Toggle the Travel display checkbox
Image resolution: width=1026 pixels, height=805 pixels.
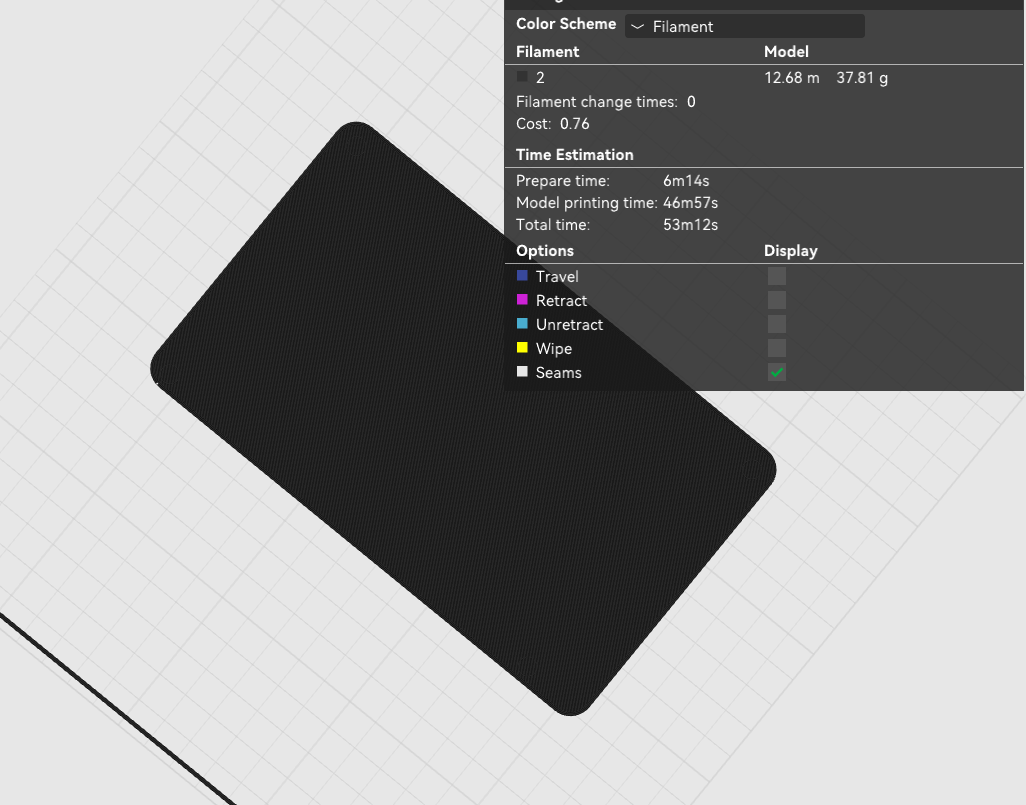[777, 276]
